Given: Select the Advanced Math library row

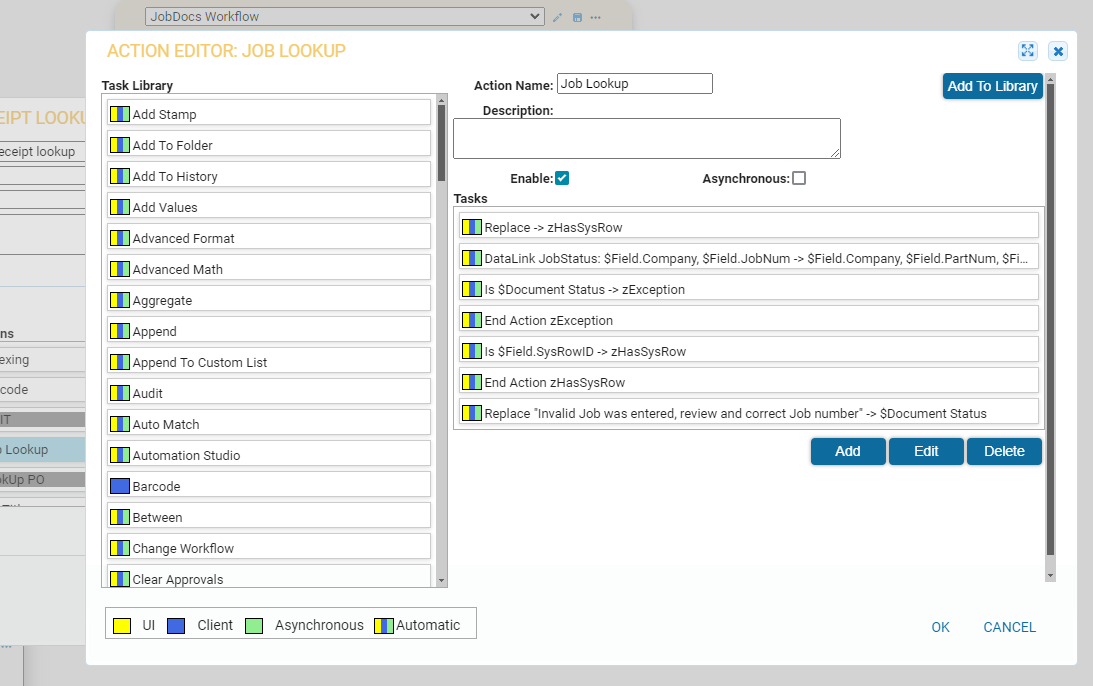Looking at the screenshot, I should [269, 269].
